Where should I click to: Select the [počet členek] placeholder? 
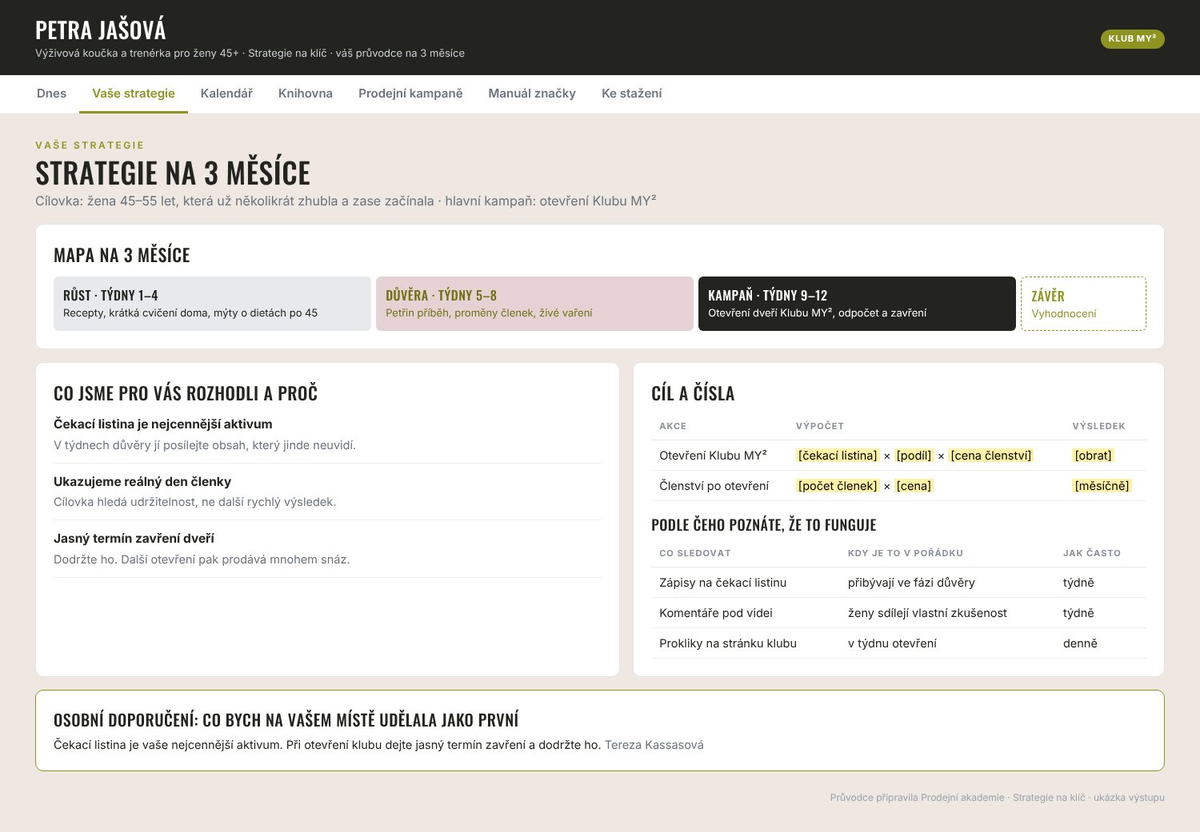click(837, 486)
